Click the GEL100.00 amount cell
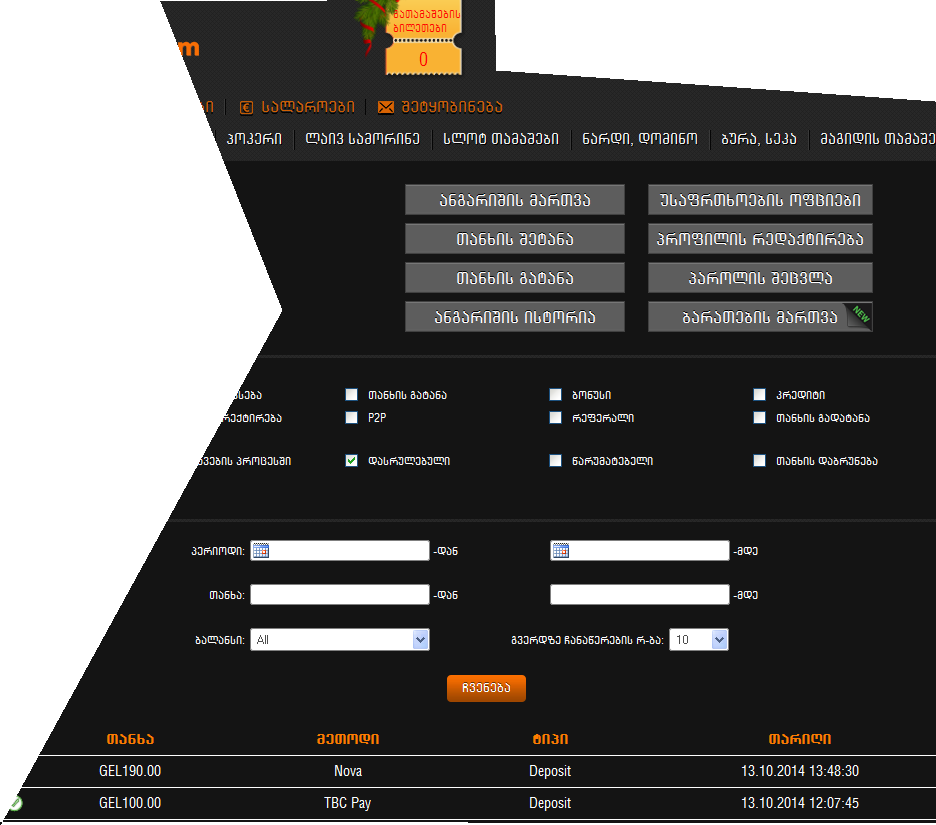 130,803
